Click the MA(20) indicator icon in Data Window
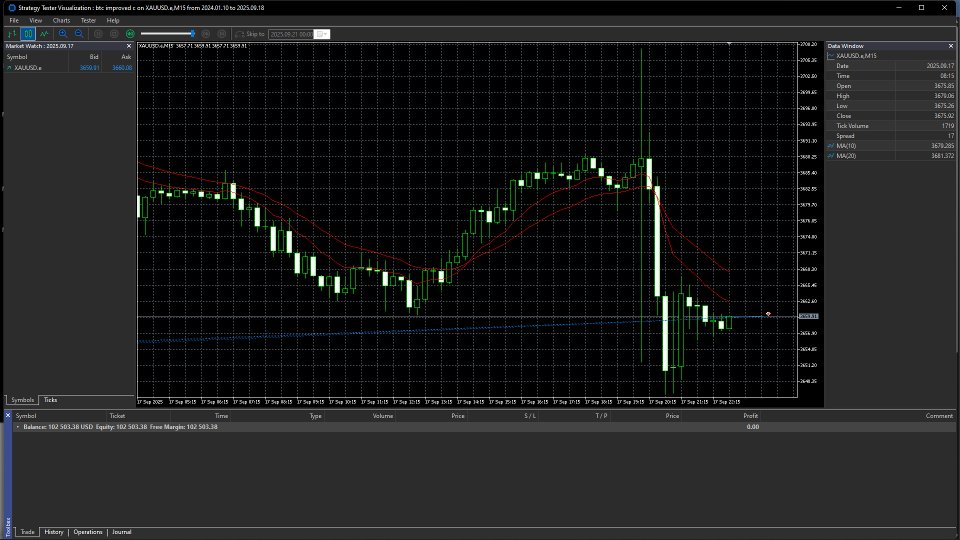The image size is (960, 540). [x=831, y=156]
